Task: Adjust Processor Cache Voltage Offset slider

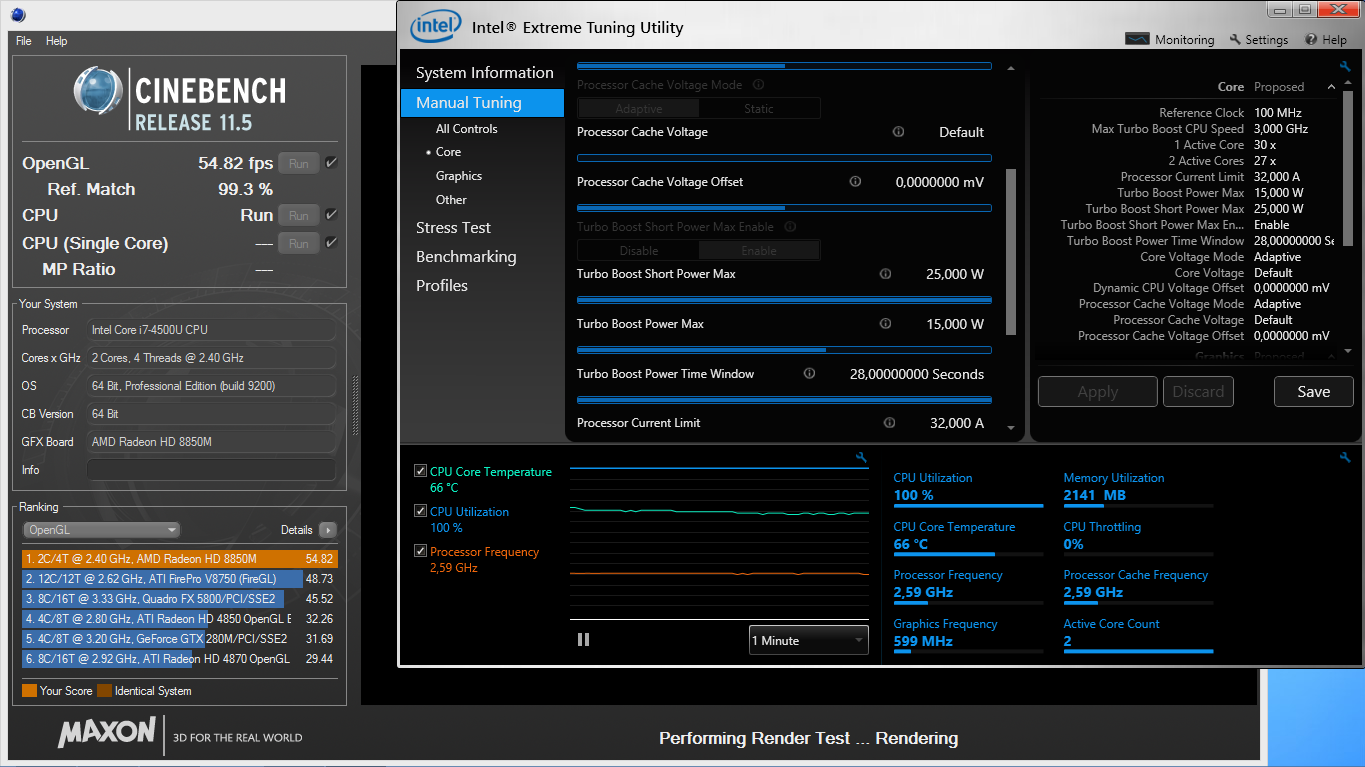Action: [784, 208]
